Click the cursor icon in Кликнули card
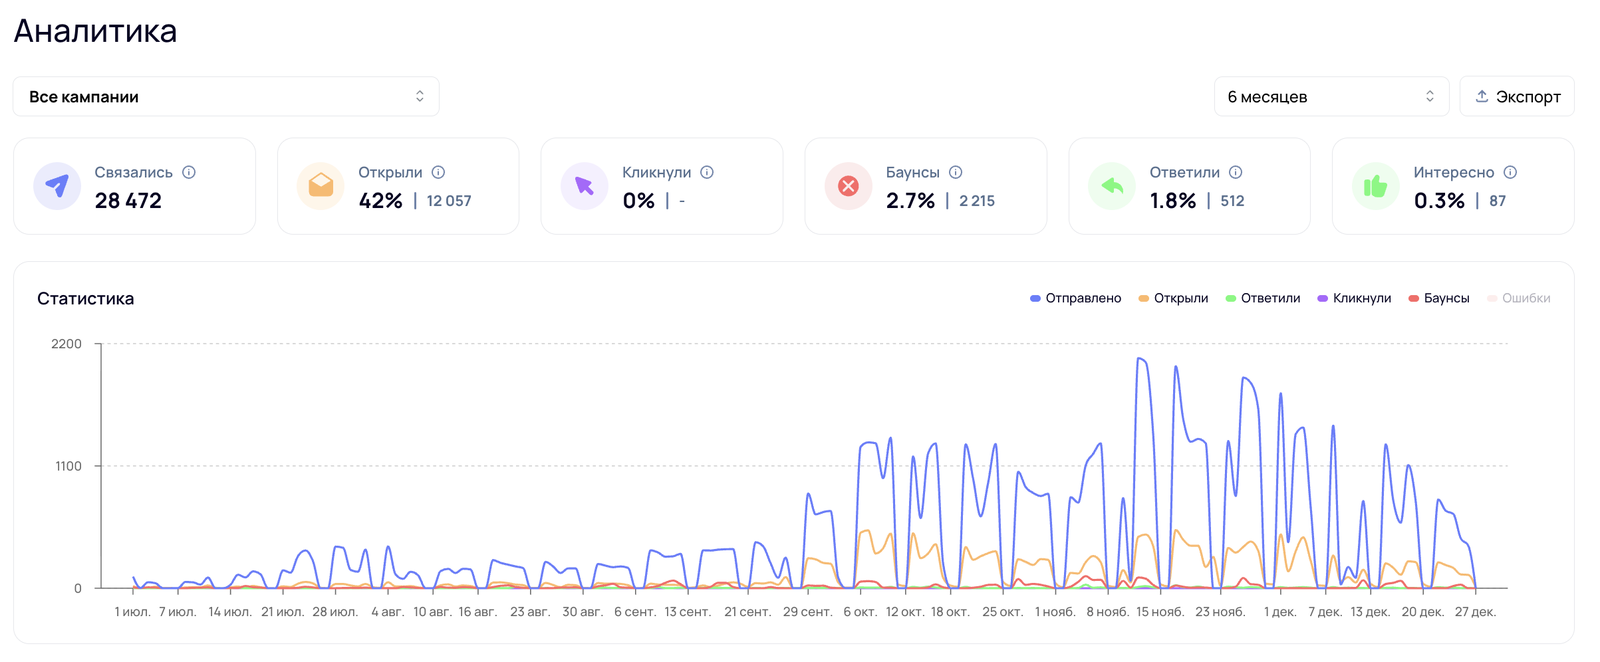Image resolution: width=1600 pixels, height=662 pixels. coord(585,186)
